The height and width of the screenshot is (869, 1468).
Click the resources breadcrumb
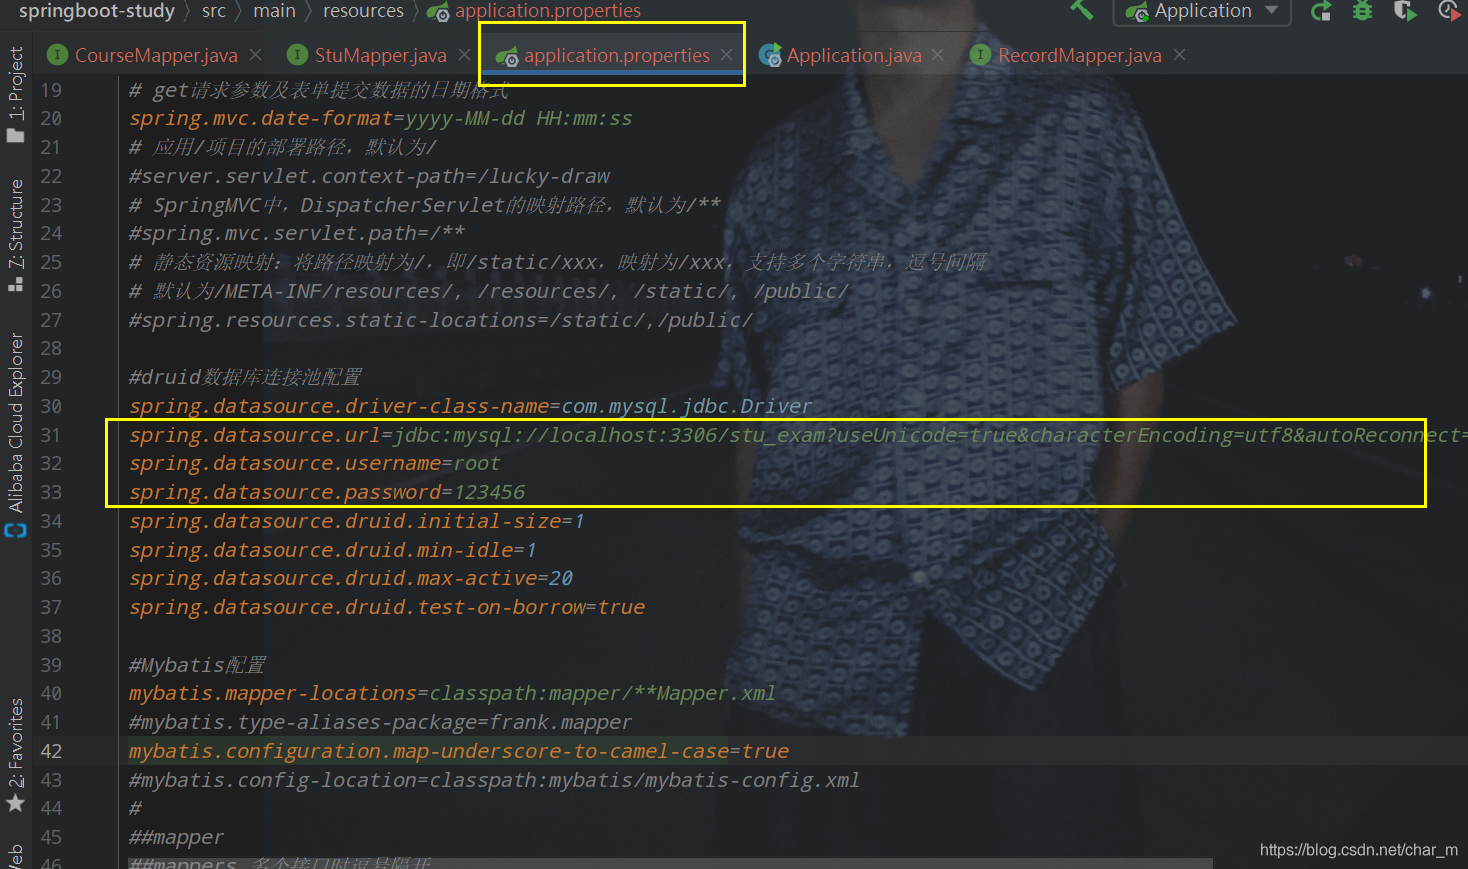(x=363, y=11)
